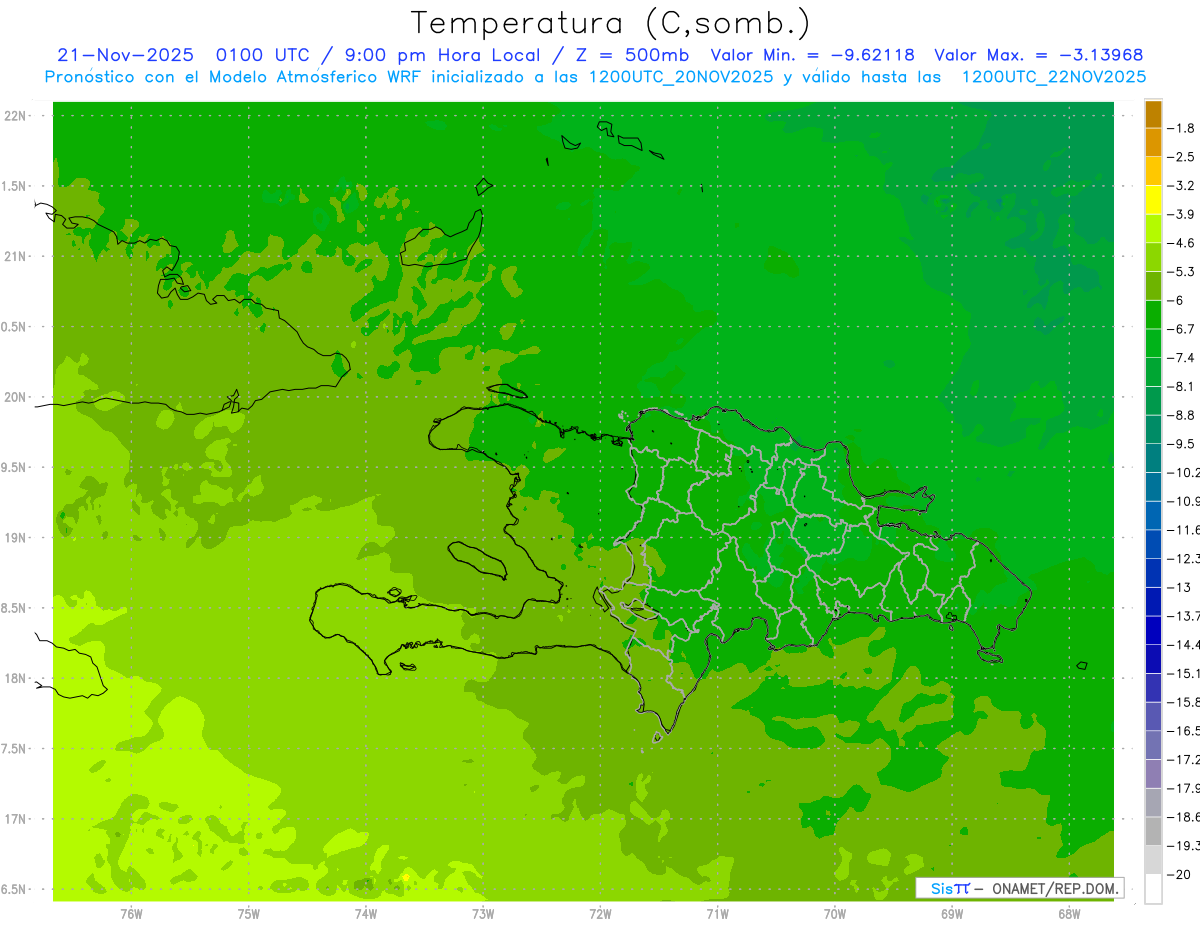This screenshot has height=927, width=1200.
Task: Click the "20N" latitude label
Action: 15,397
